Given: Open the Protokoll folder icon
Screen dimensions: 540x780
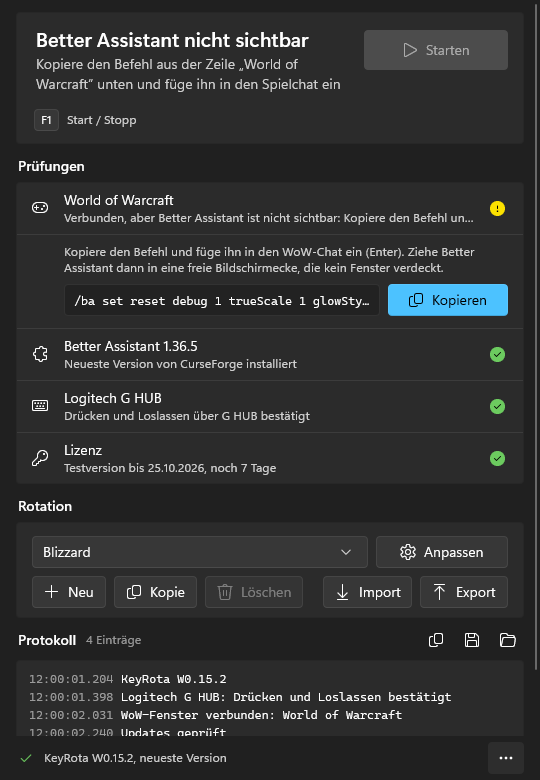Looking at the screenshot, I should 508,640.
